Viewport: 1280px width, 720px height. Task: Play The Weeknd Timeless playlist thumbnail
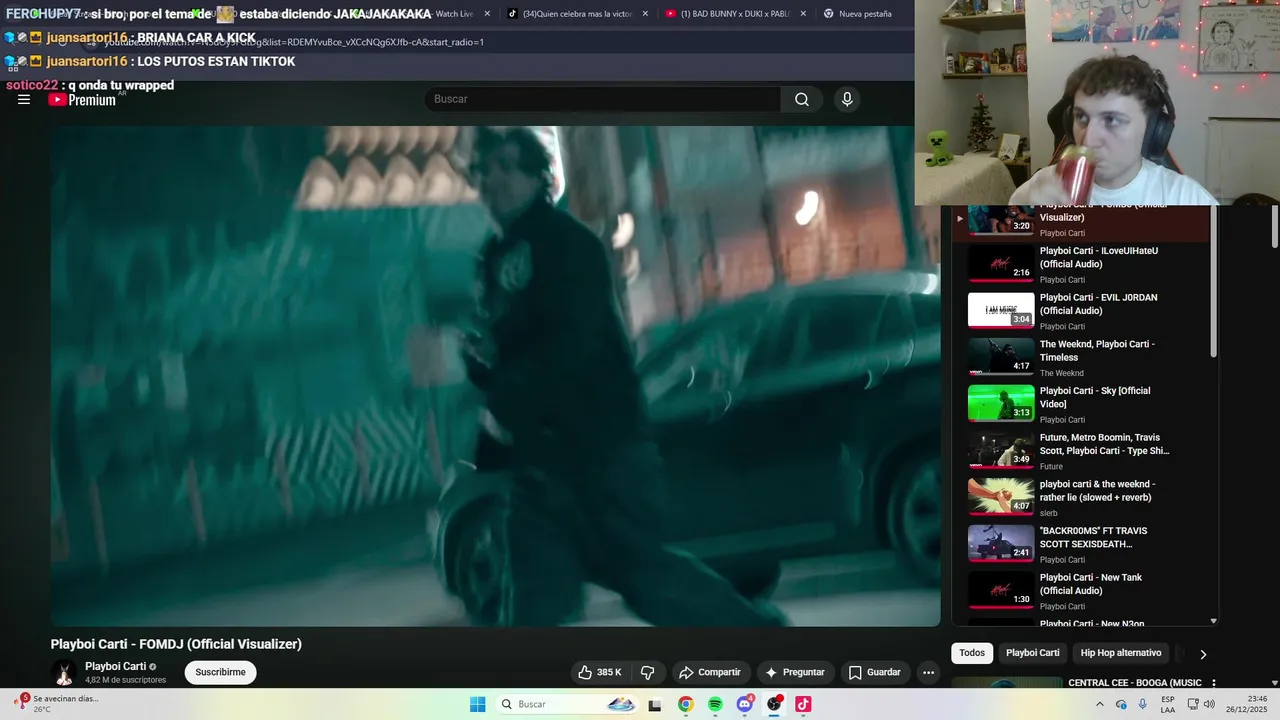[x=1001, y=356]
